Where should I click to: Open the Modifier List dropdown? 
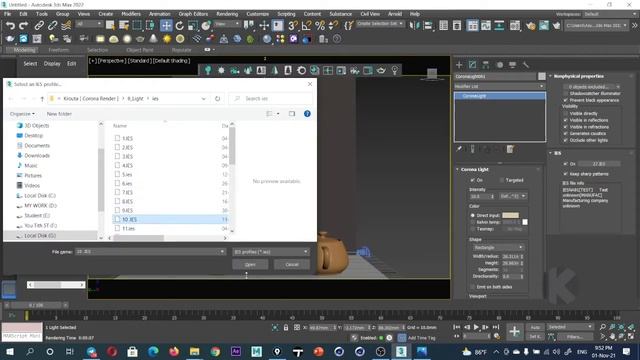(500, 86)
